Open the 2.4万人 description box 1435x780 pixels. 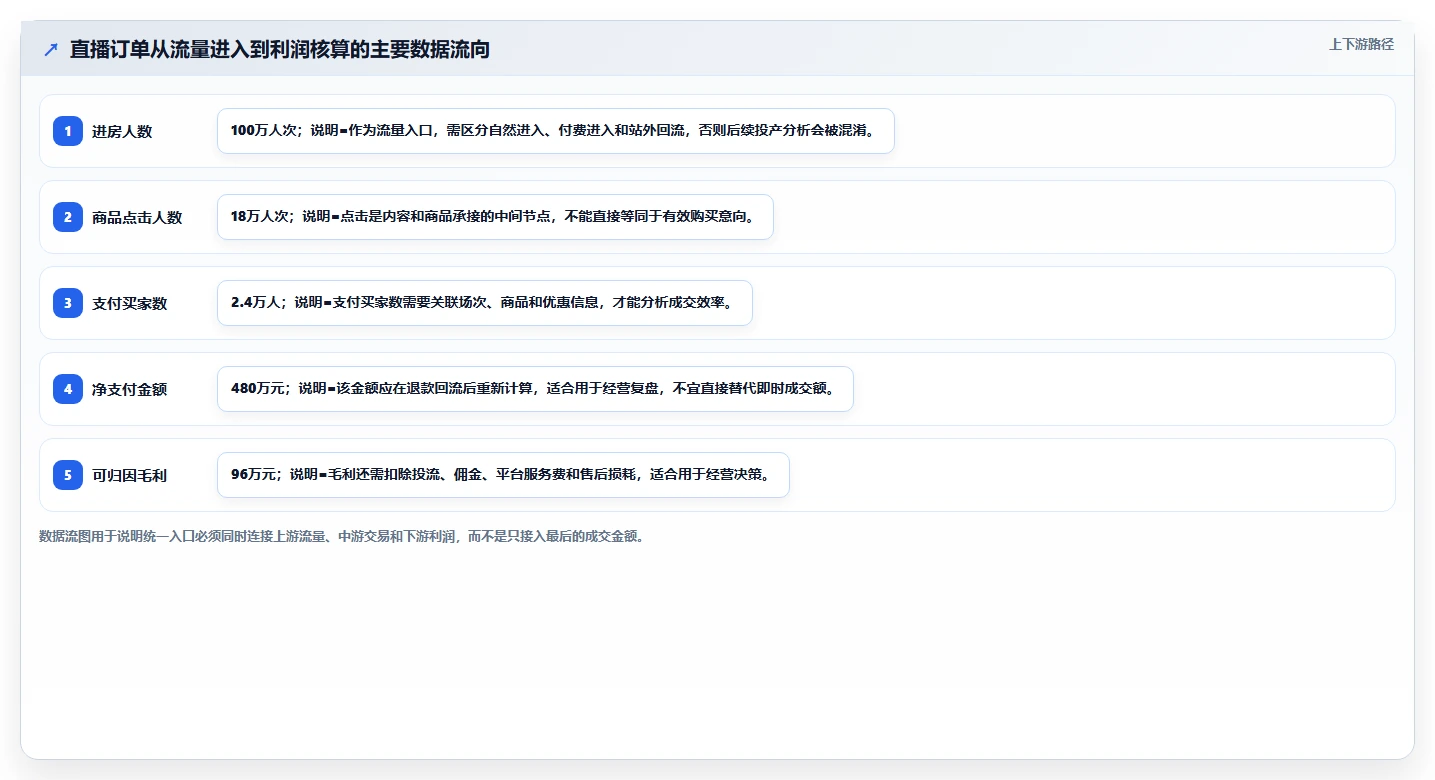(x=485, y=303)
